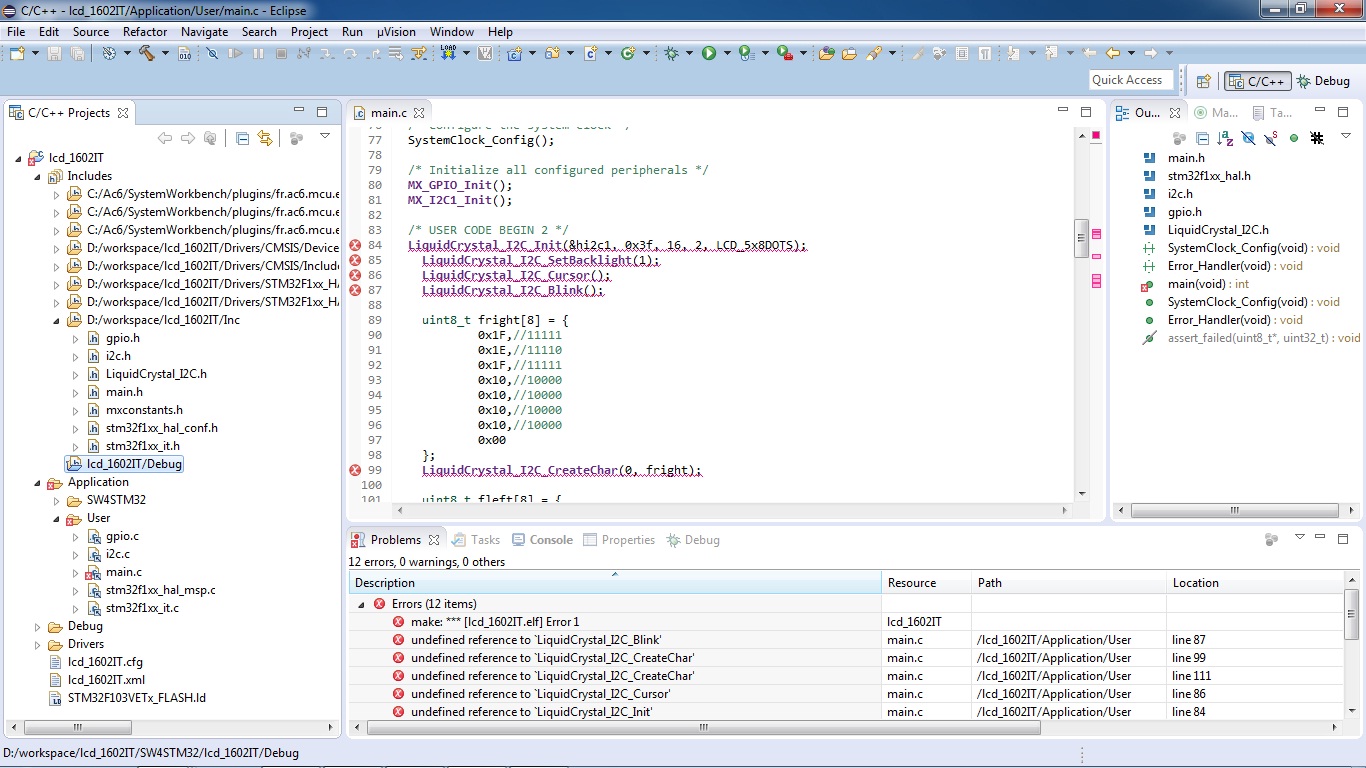Switch to the Tasks tab
The height and width of the screenshot is (768, 1366).
click(x=476, y=540)
